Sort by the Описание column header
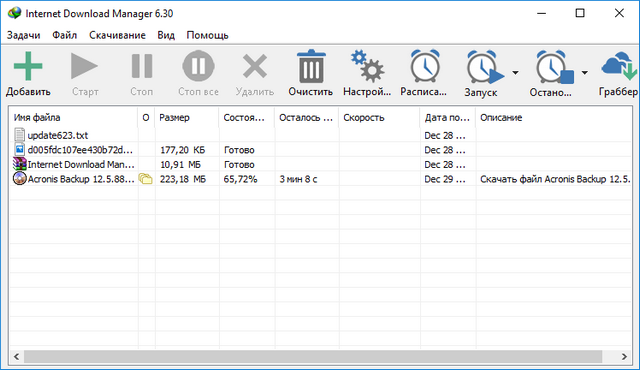 pyautogui.click(x=553, y=117)
